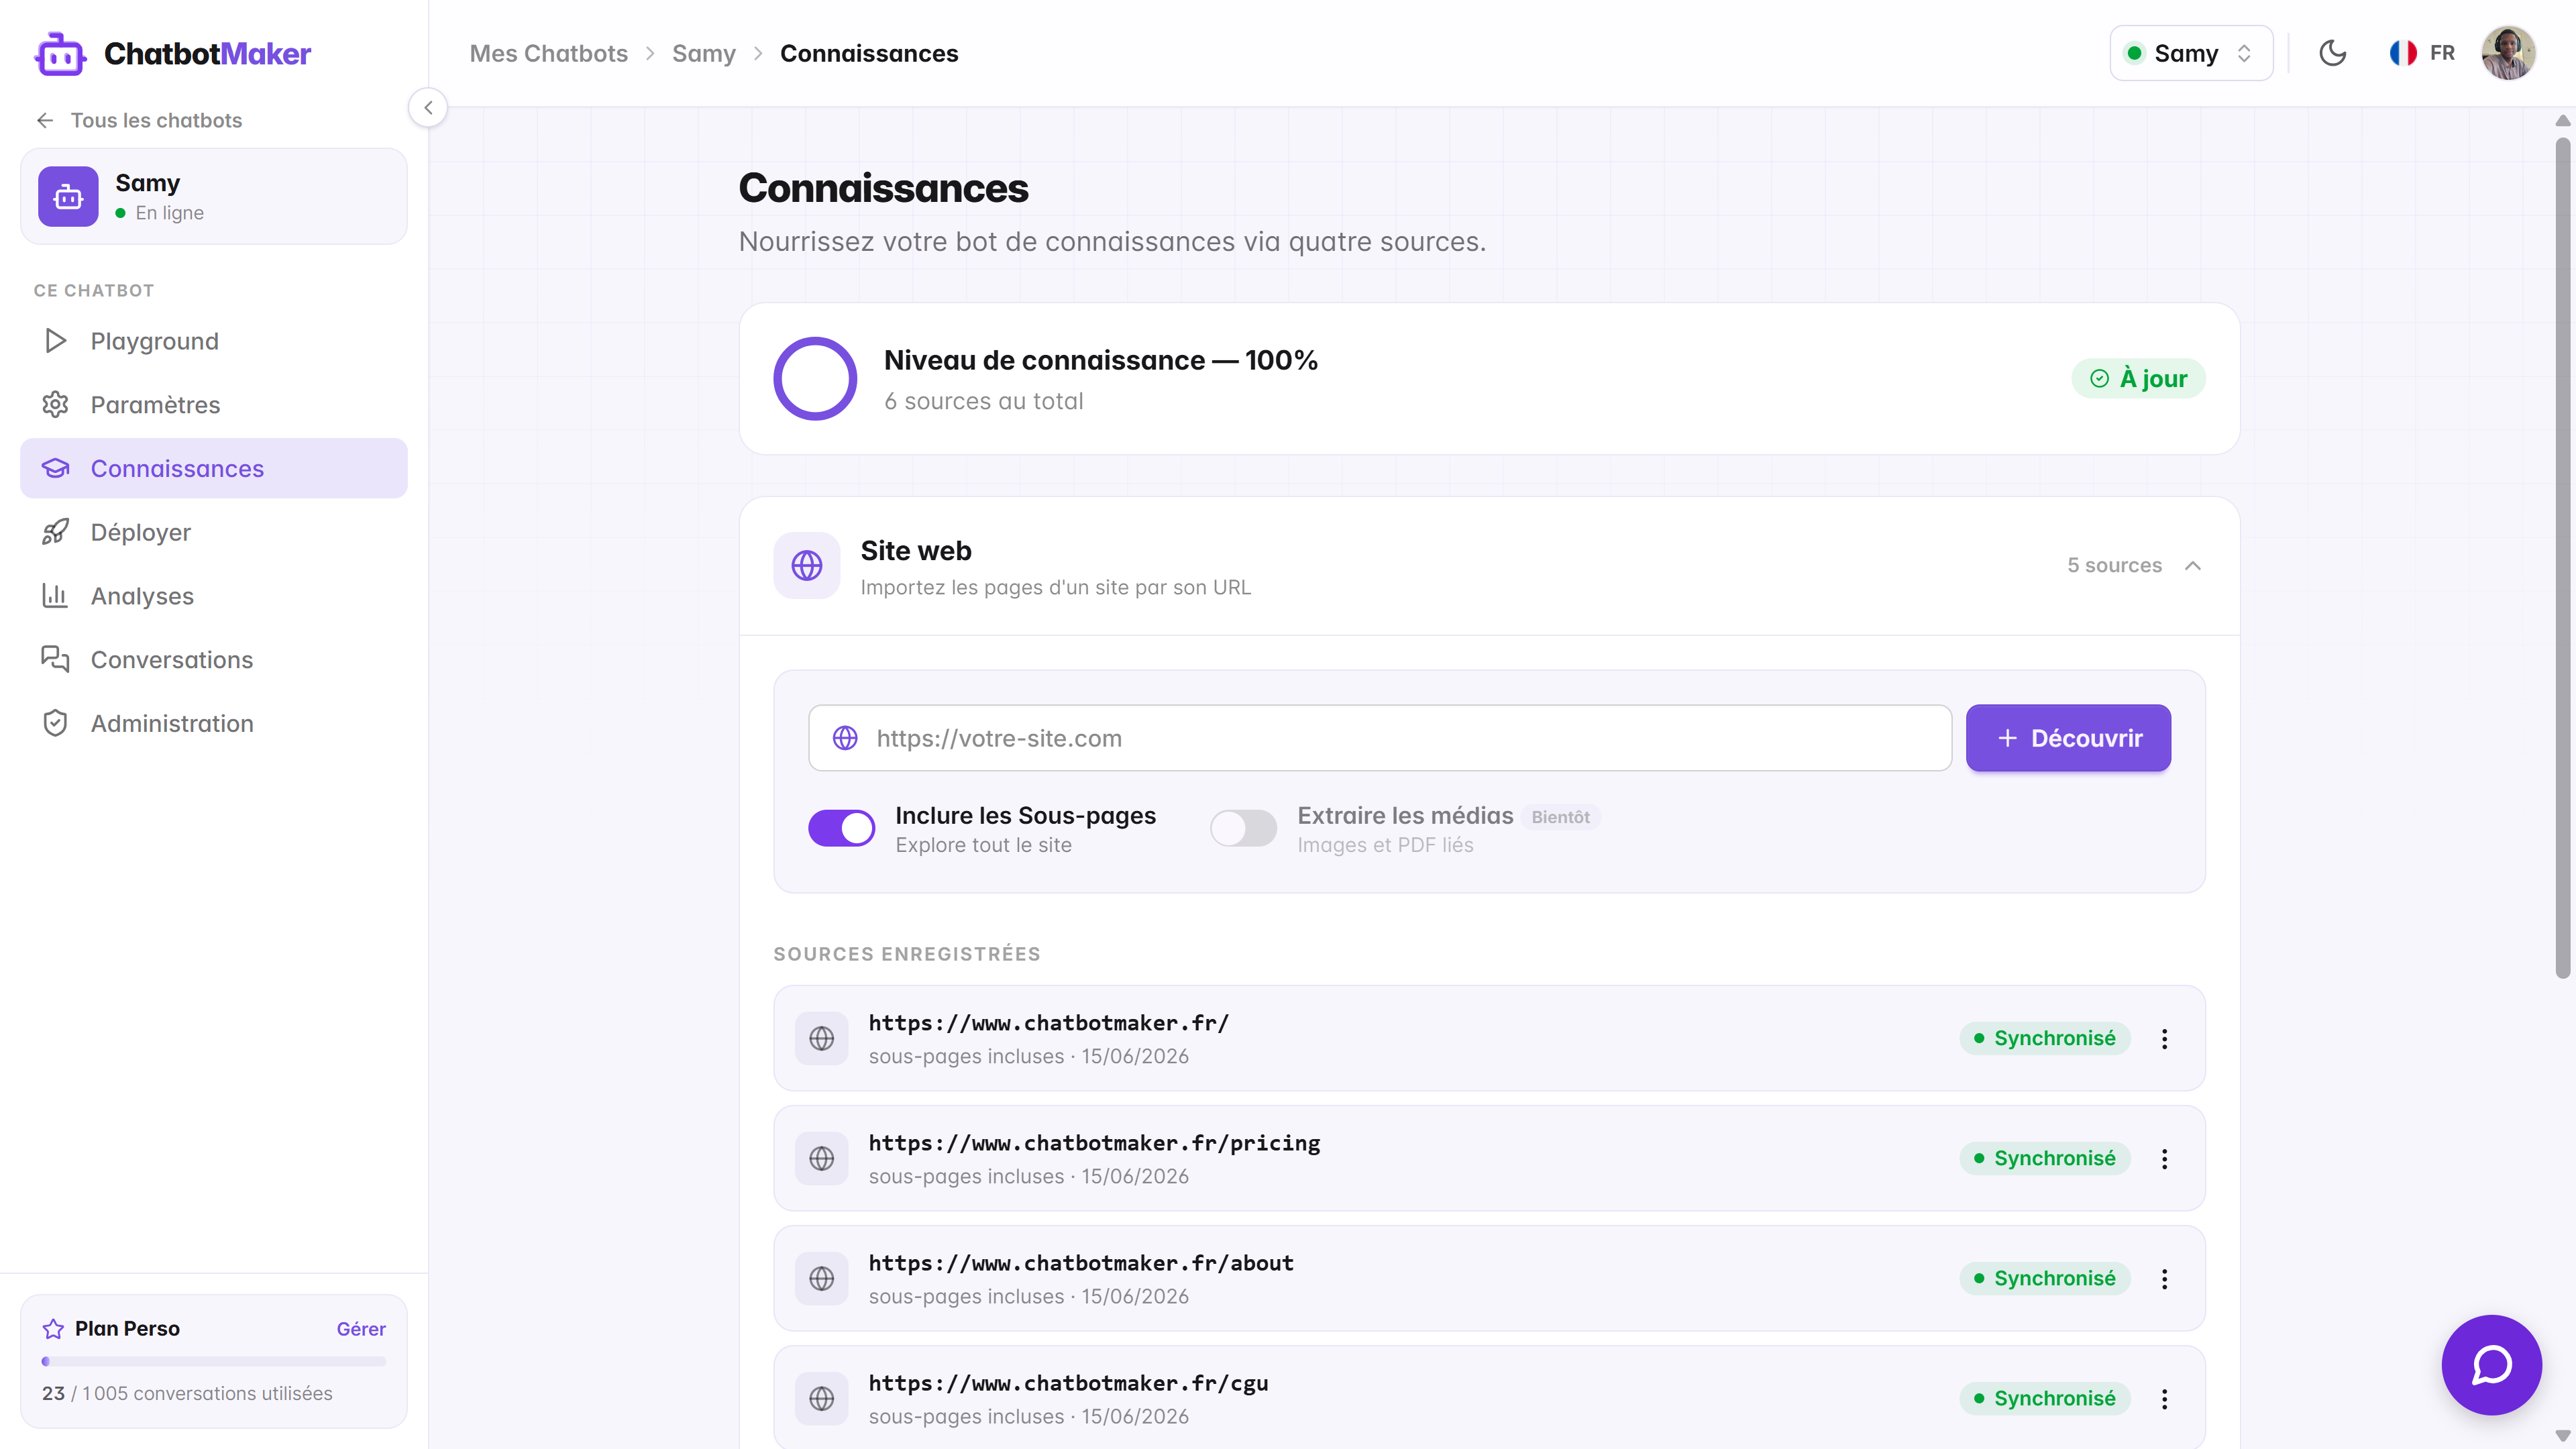
Task: Click the Administration shield icon
Action: pyautogui.click(x=55, y=723)
